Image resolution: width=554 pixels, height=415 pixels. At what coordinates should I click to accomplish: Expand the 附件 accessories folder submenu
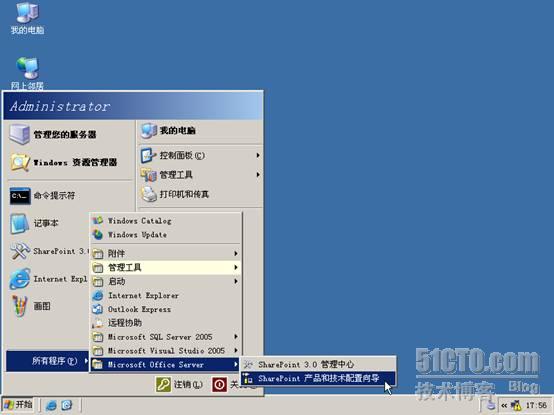point(166,253)
